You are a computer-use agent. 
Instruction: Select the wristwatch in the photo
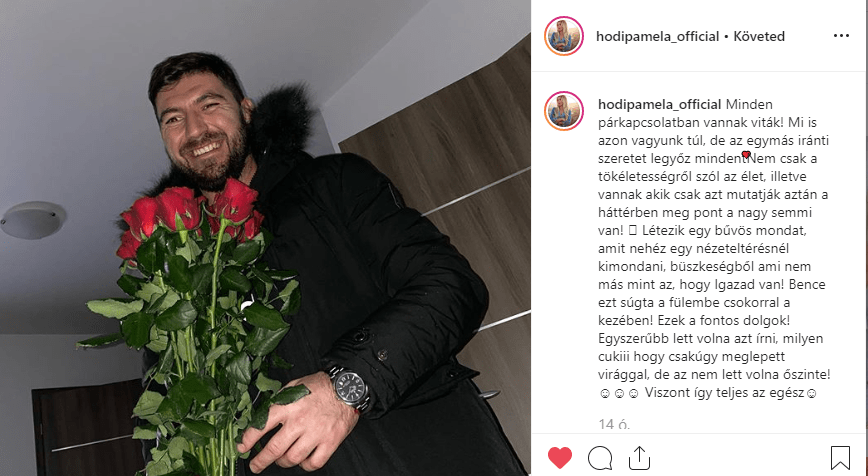(349, 387)
